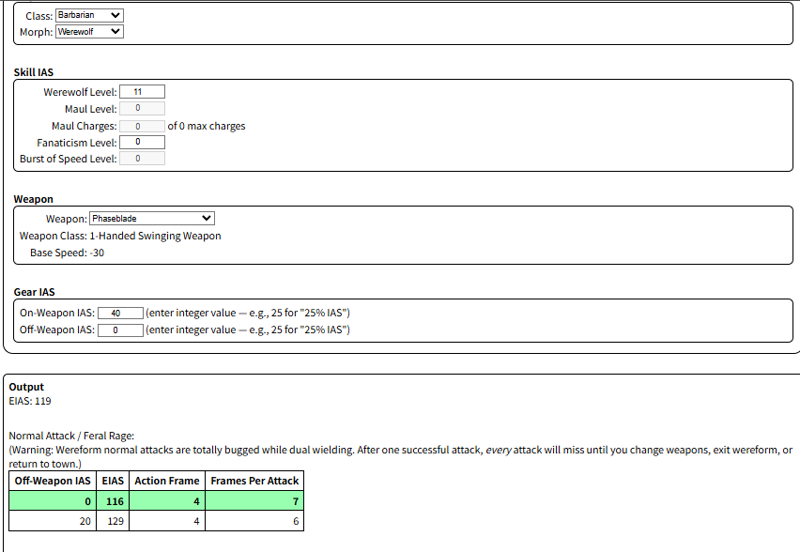
Task: Click the 'Output' section heading
Action: [x=26, y=387]
